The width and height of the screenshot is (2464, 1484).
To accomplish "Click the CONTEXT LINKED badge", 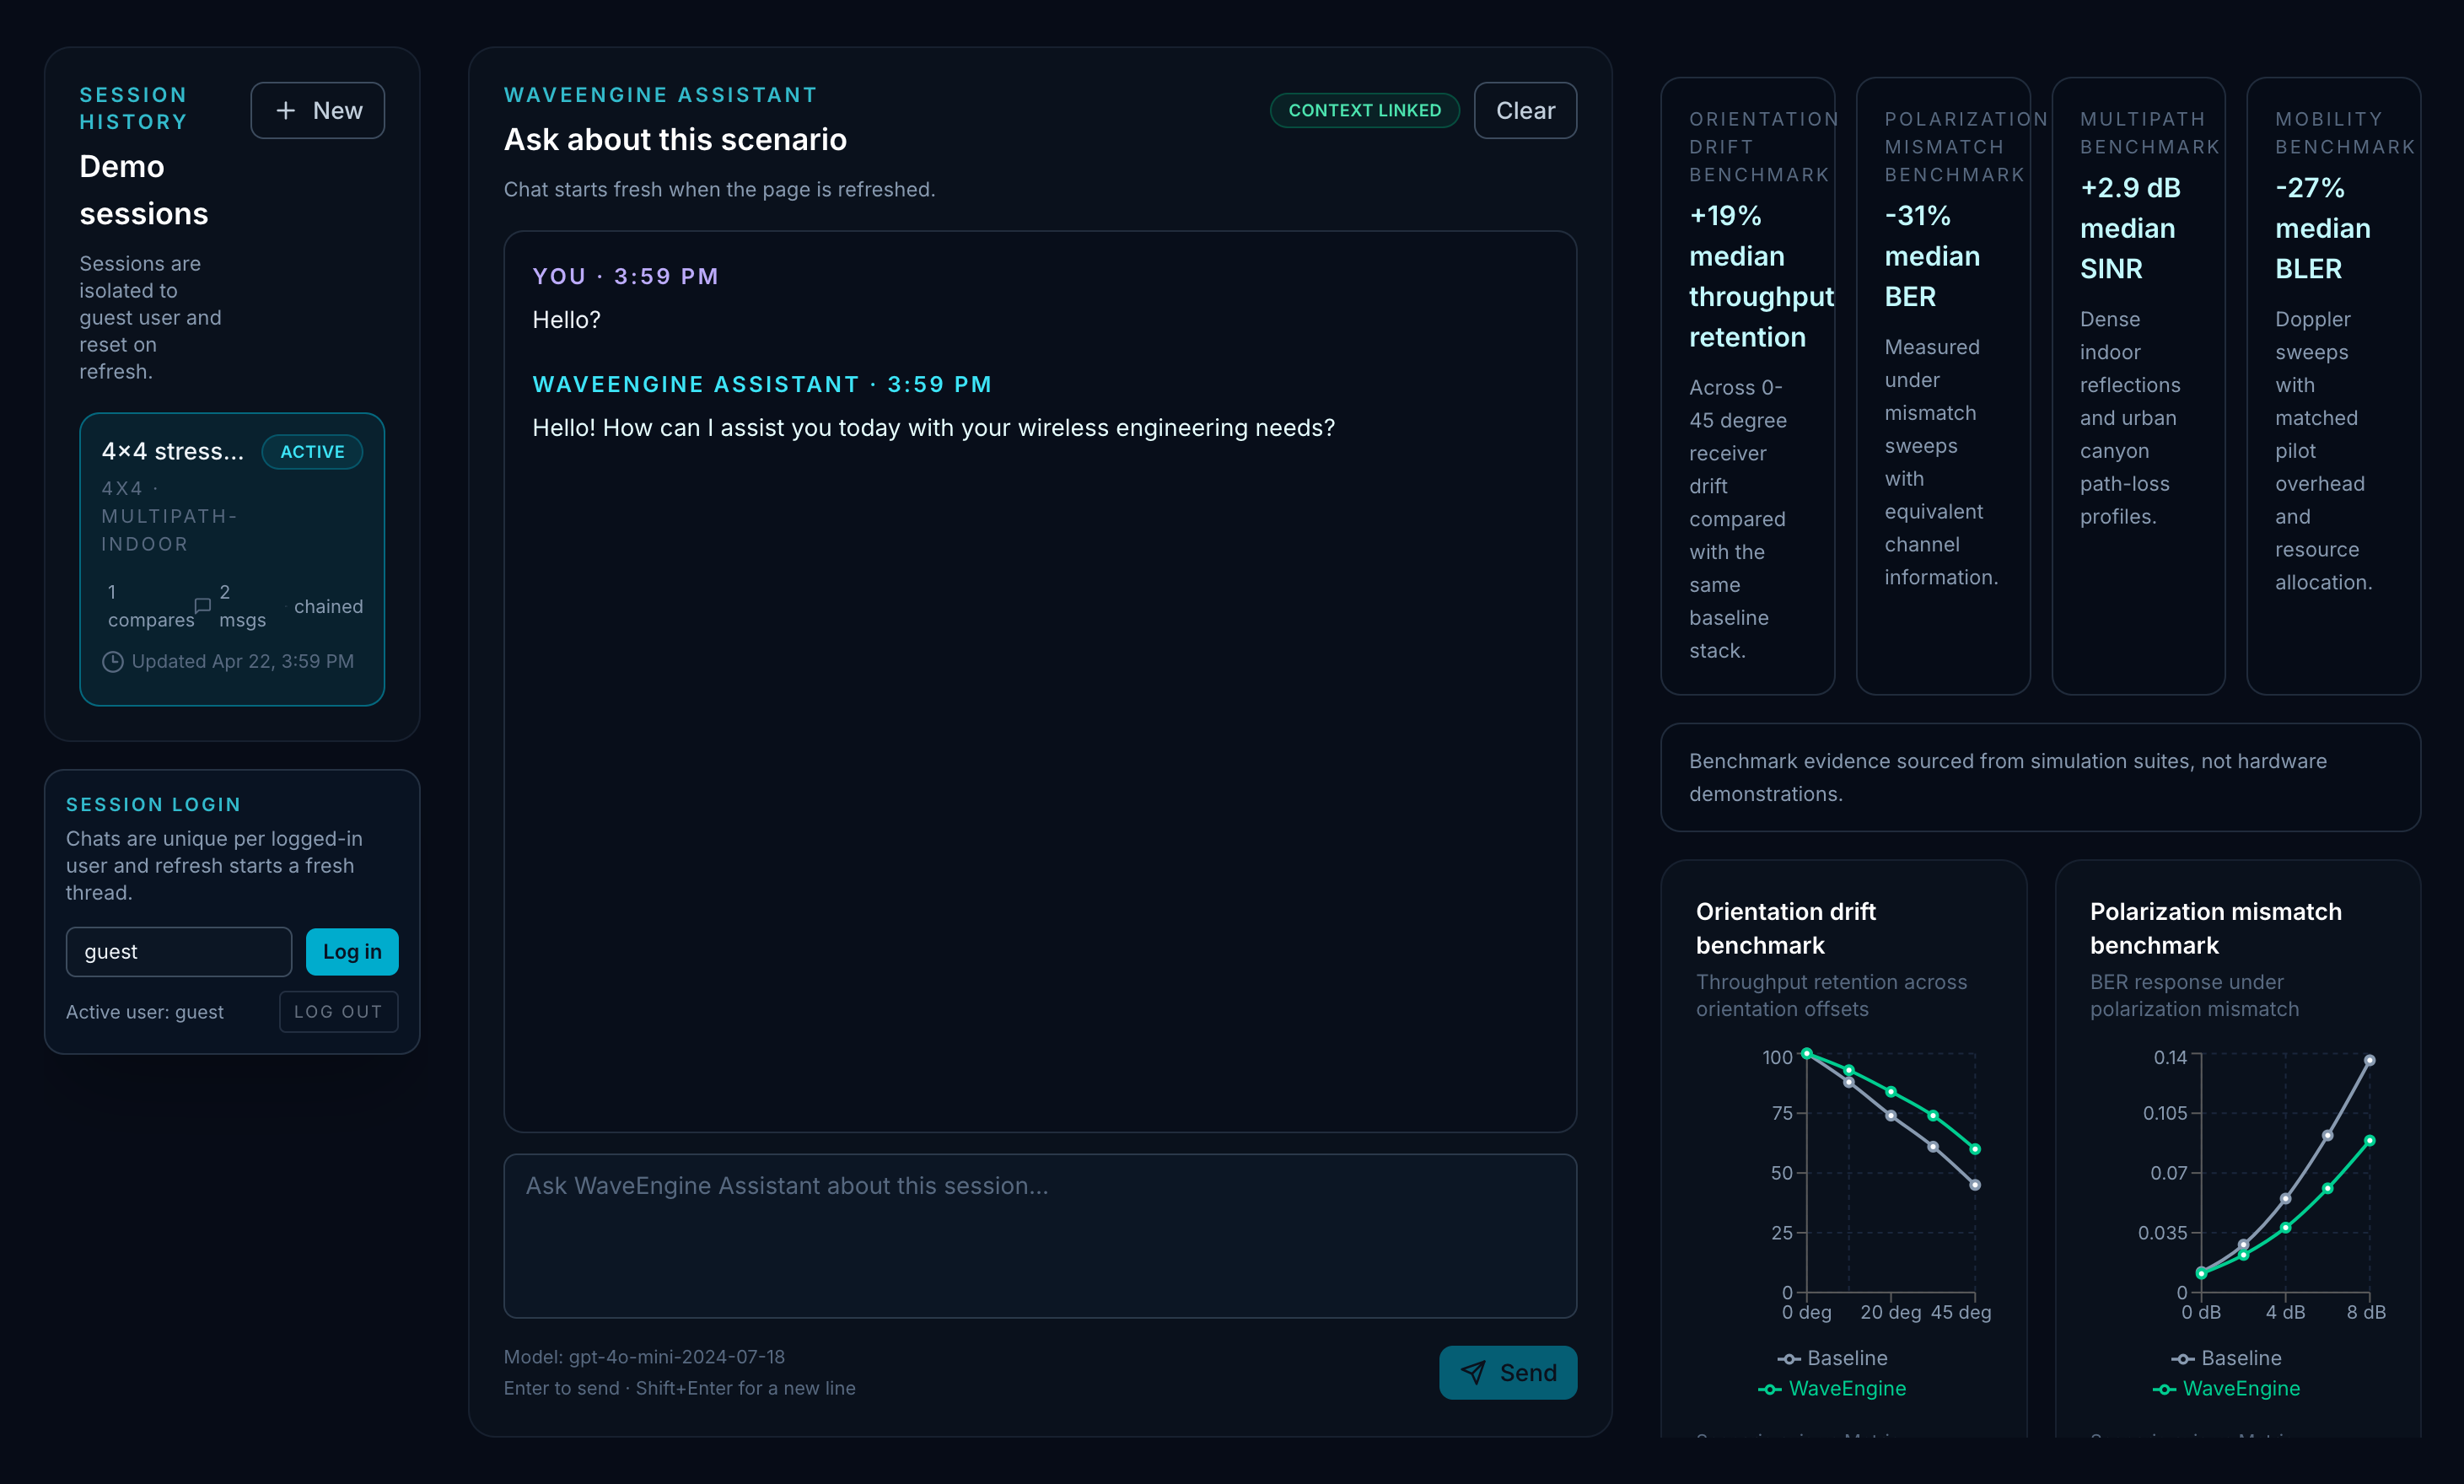I will (1364, 110).
